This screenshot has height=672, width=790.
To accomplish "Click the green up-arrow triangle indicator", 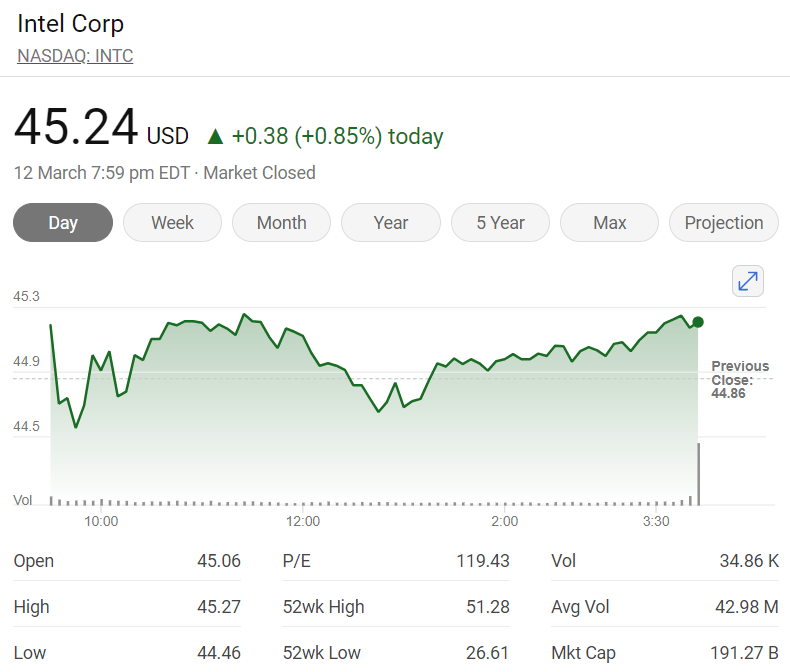I will point(215,137).
